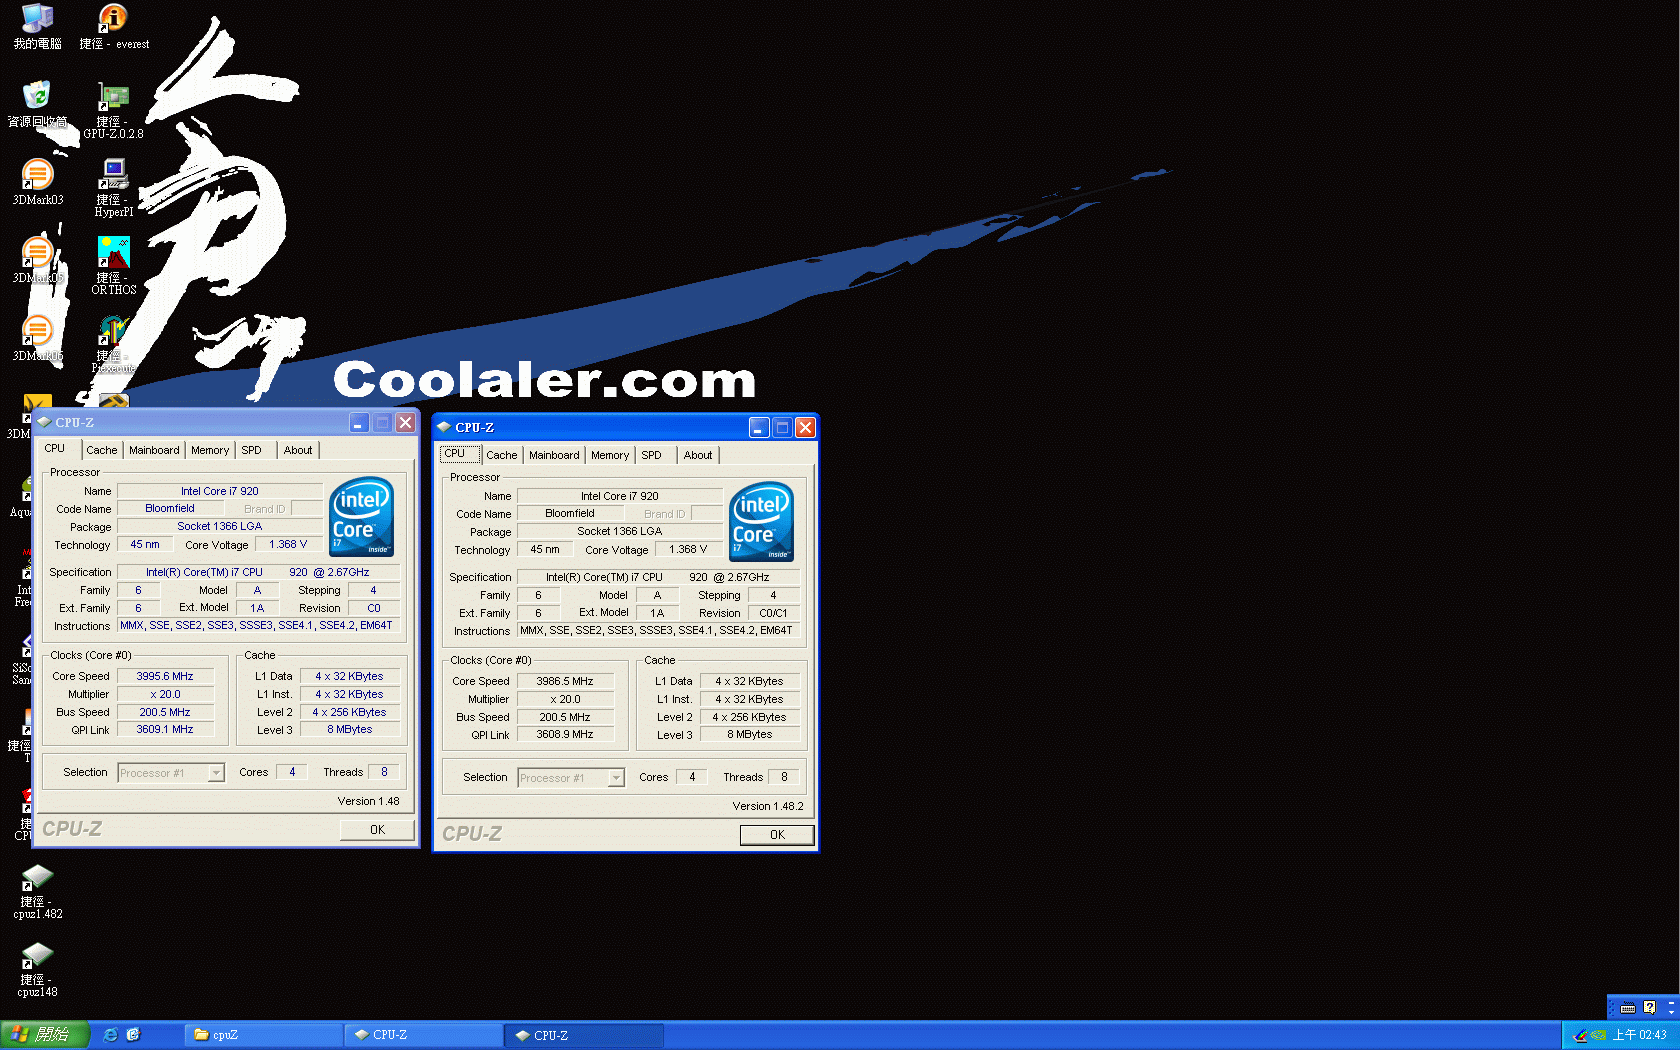Viewport: 1680px width, 1050px height.
Task: Close the left CPU-Z window
Action: pyautogui.click(x=405, y=423)
